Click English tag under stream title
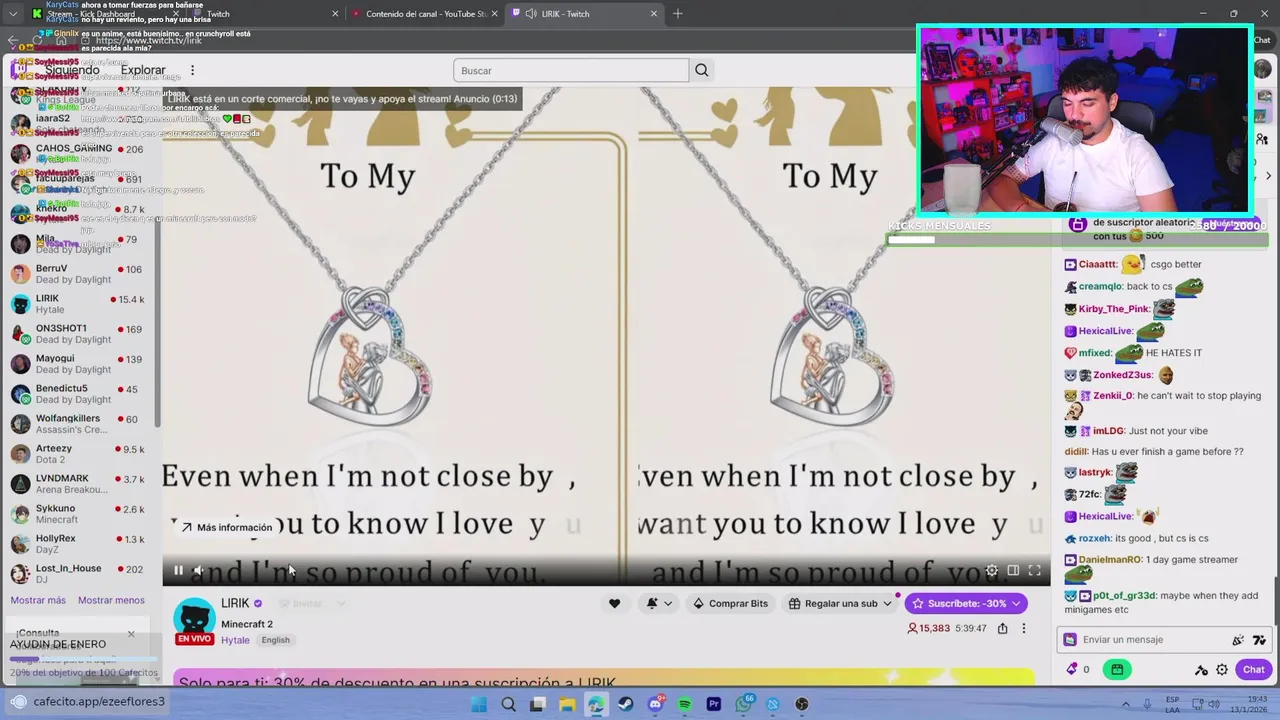This screenshot has height=720, width=1280. [275, 640]
